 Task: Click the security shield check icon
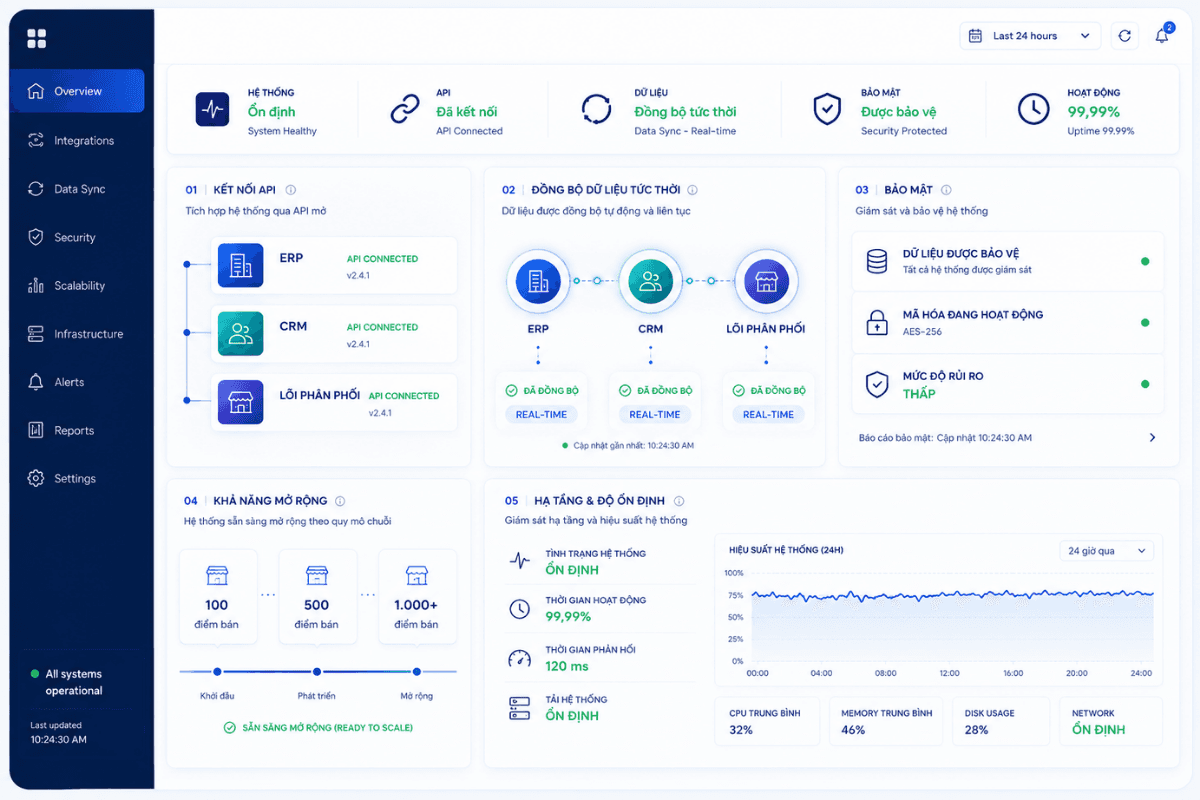coord(827,109)
